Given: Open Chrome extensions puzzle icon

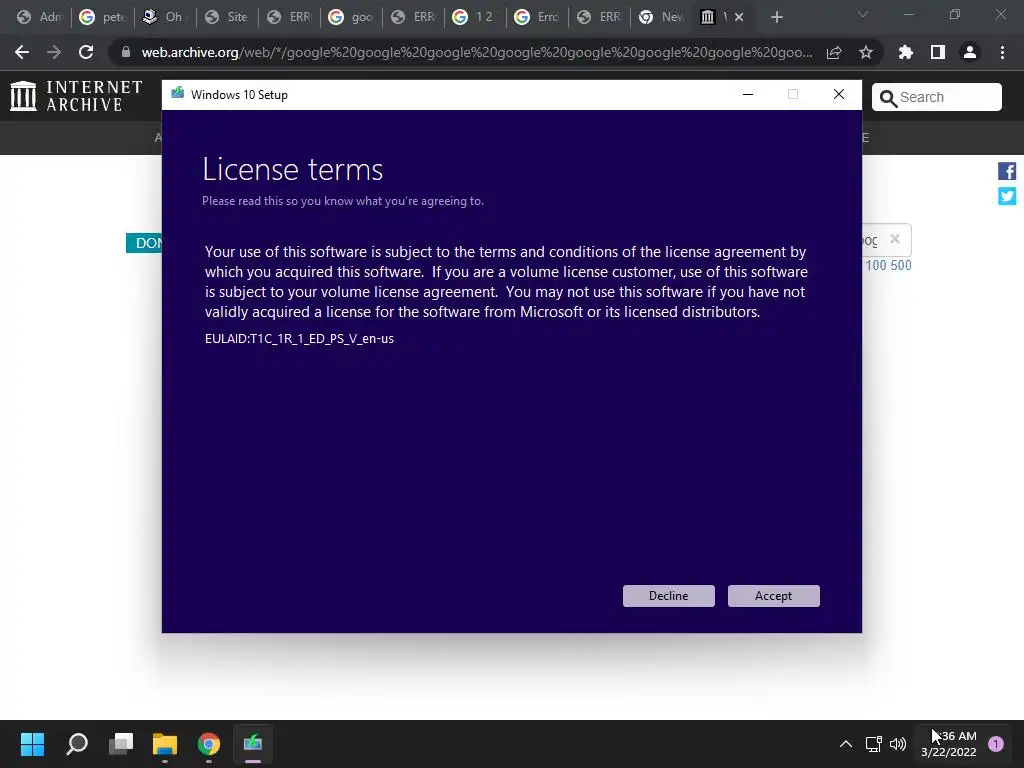Looking at the screenshot, I should [x=905, y=52].
